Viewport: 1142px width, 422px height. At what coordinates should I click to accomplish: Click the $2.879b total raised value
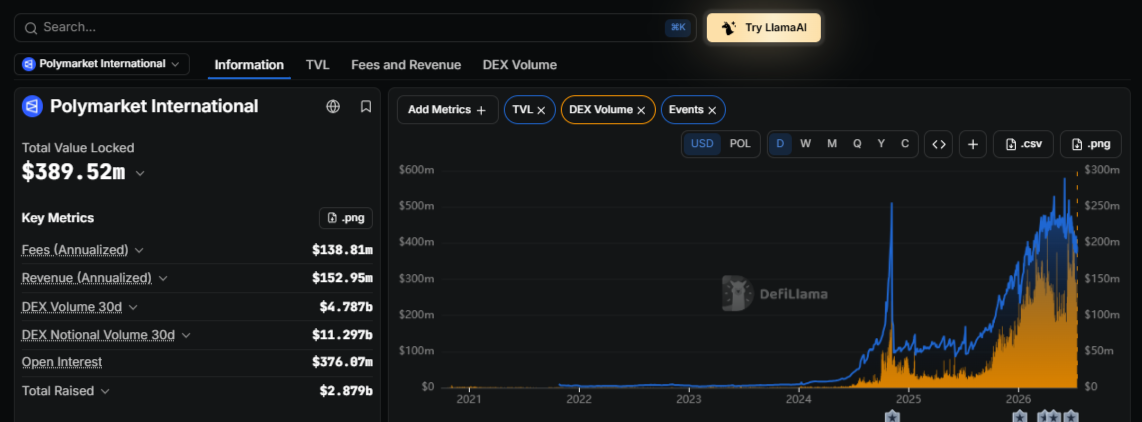pyautogui.click(x=346, y=391)
